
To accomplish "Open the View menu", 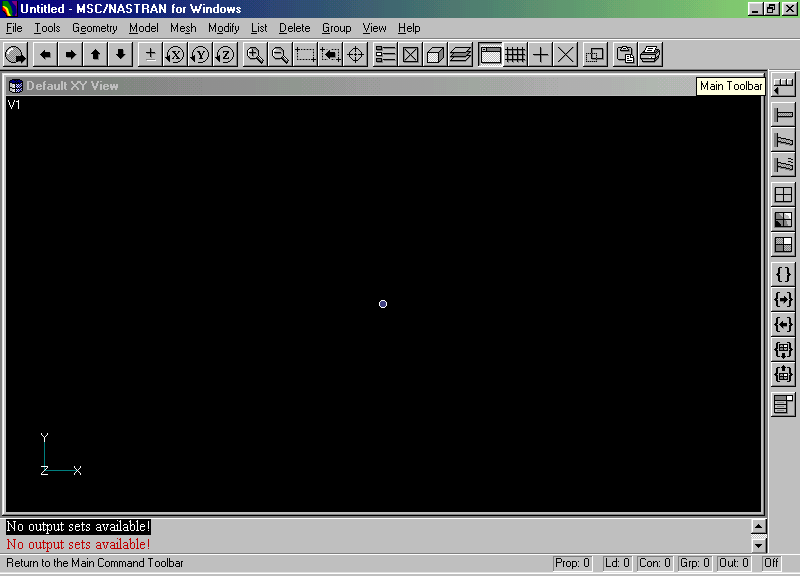I will (x=374, y=28).
